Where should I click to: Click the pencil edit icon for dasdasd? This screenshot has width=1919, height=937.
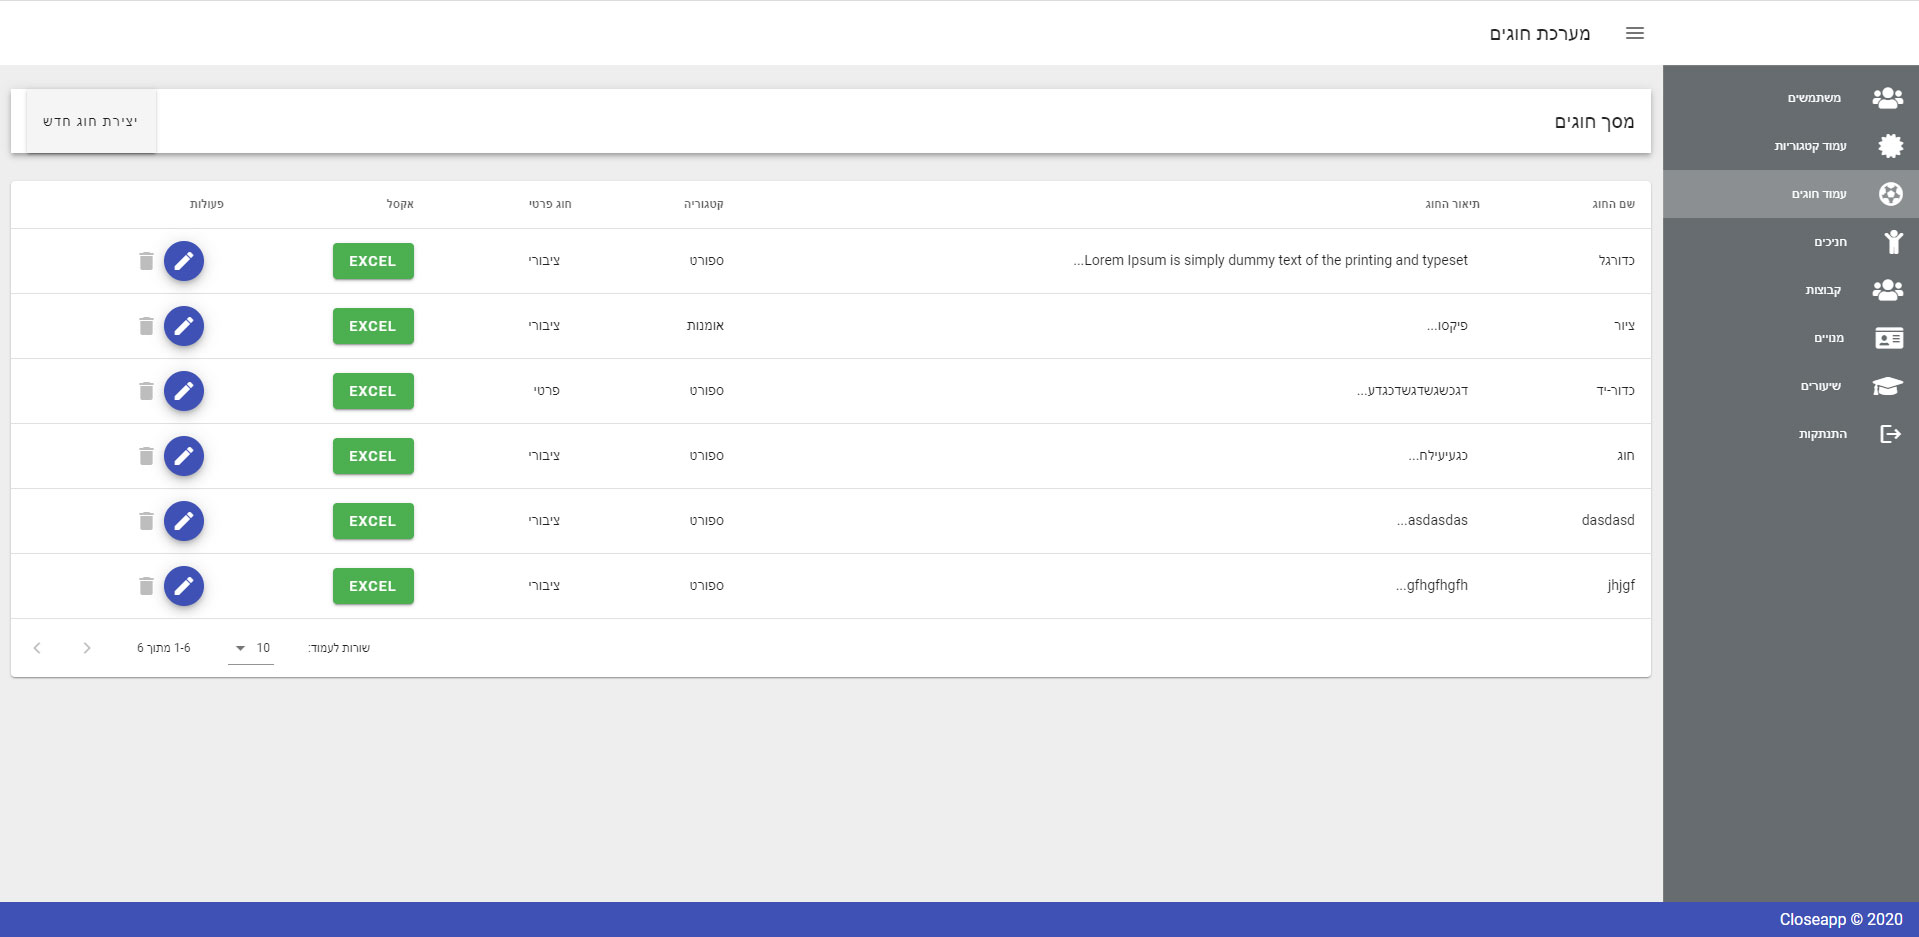pyautogui.click(x=184, y=521)
